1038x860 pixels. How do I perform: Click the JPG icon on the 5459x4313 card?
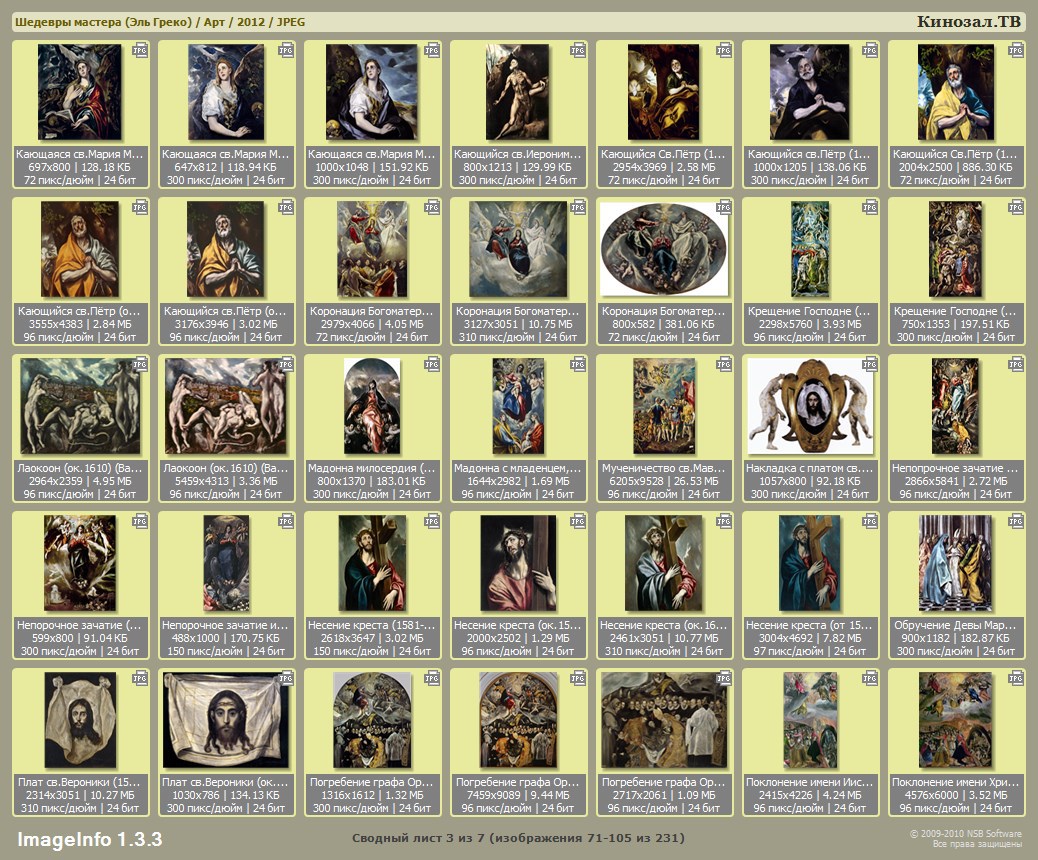click(x=286, y=364)
